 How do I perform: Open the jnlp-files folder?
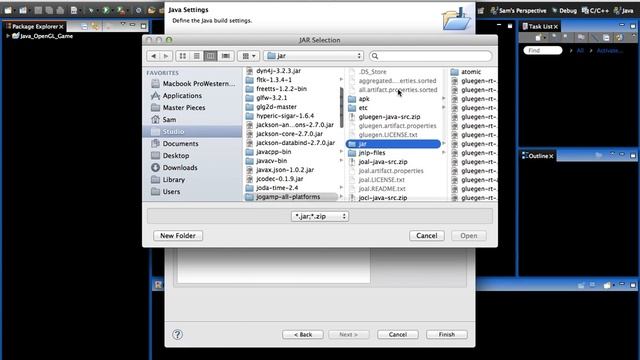pos(372,153)
